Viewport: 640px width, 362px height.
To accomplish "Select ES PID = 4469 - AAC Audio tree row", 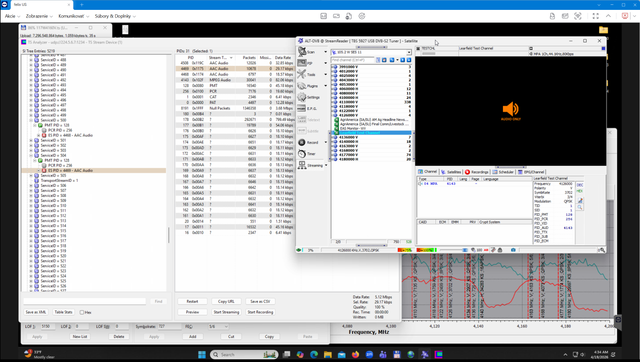I will point(94,171).
